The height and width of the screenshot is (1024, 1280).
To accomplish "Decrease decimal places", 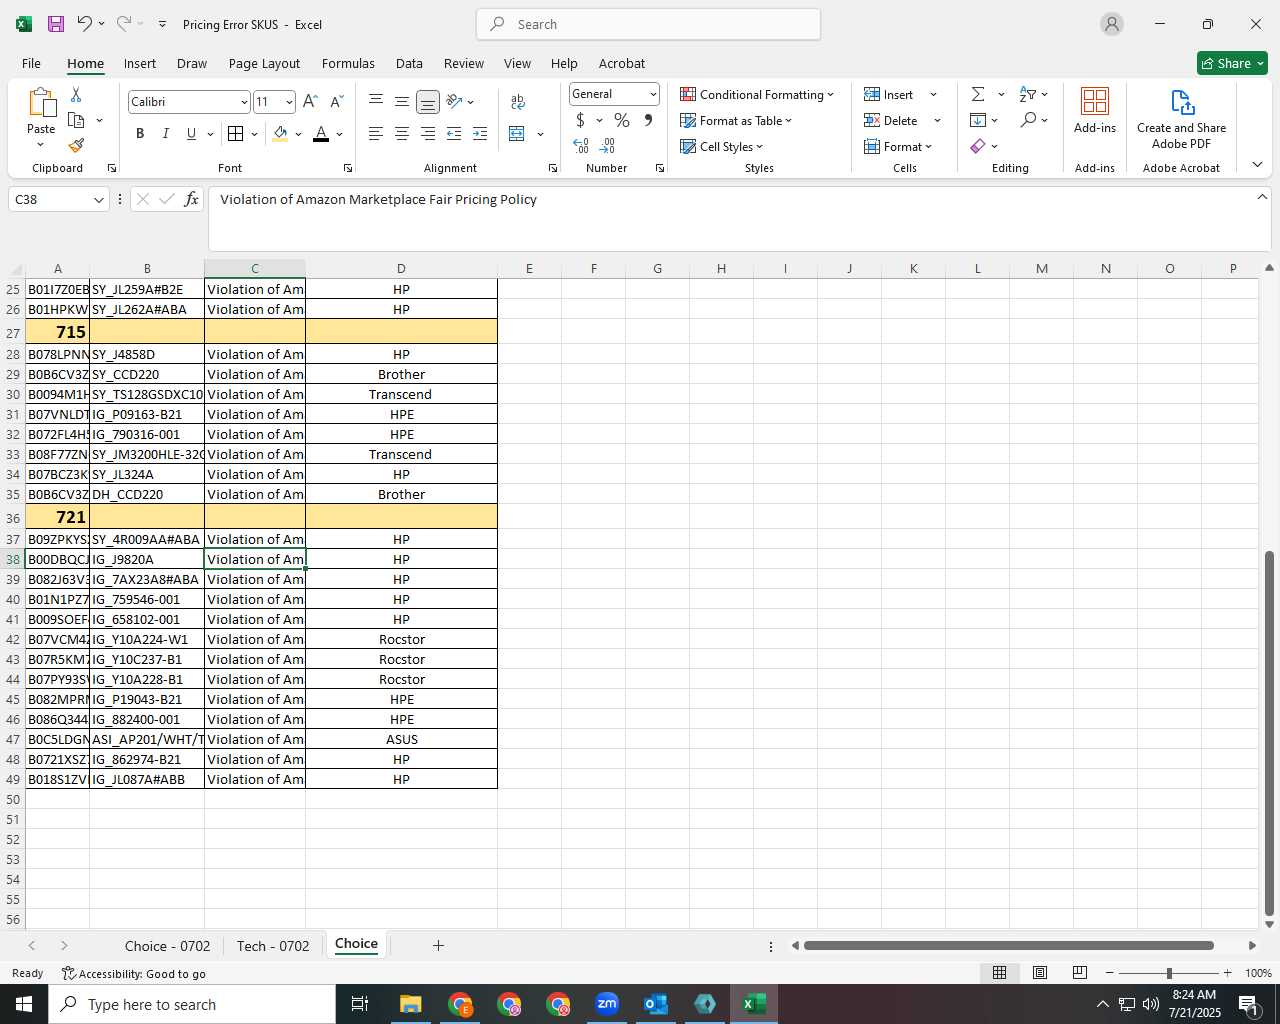I will (x=607, y=146).
